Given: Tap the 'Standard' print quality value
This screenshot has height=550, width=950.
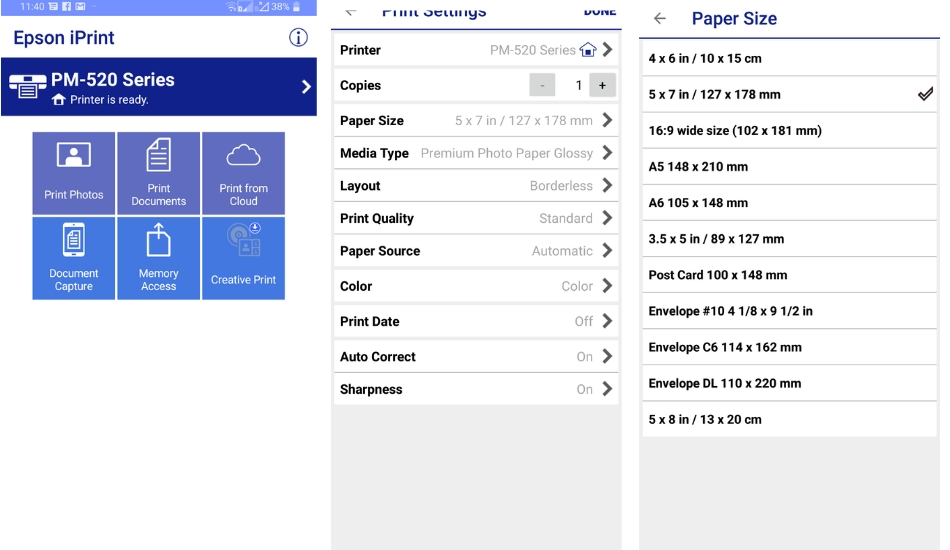Looking at the screenshot, I should click(x=566, y=218).
